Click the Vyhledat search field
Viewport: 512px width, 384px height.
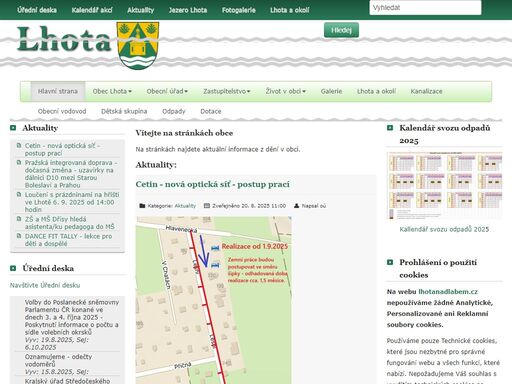(425, 8)
